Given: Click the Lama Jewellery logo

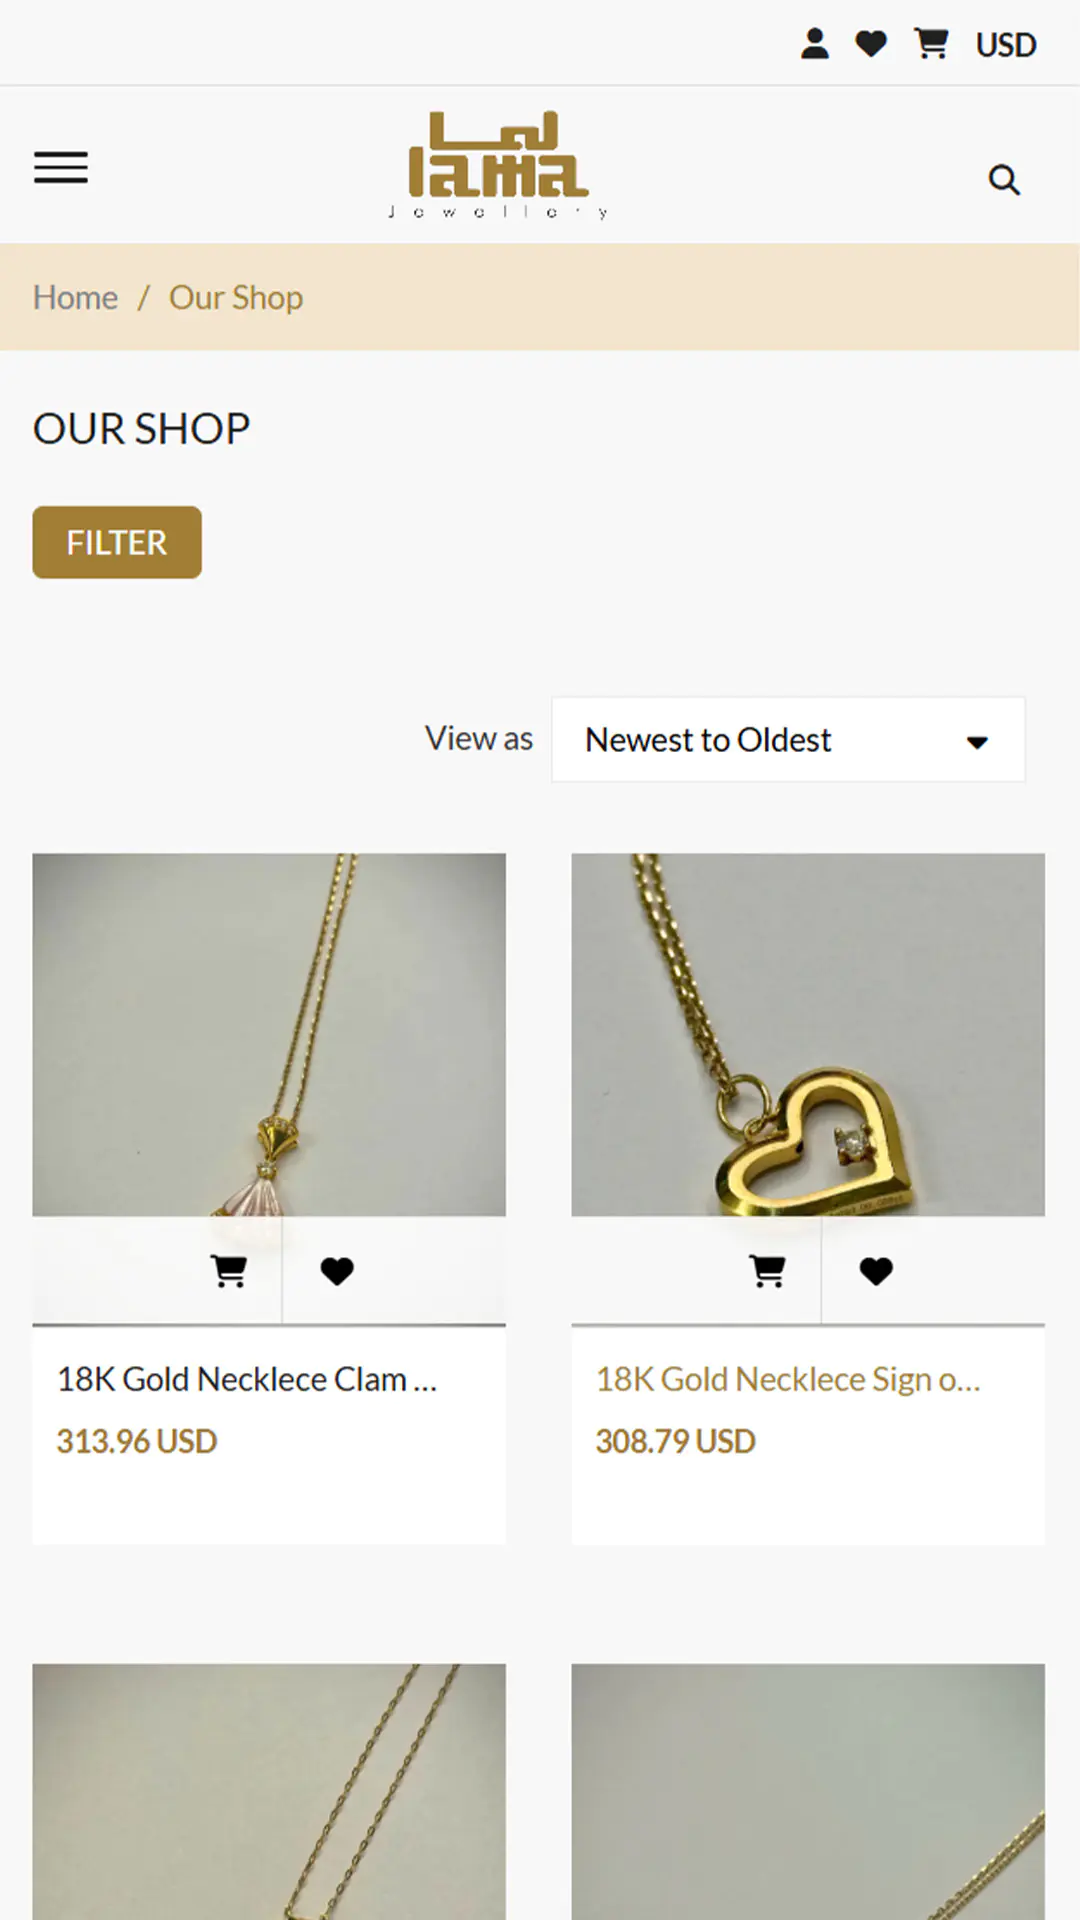Looking at the screenshot, I should [498, 165].
